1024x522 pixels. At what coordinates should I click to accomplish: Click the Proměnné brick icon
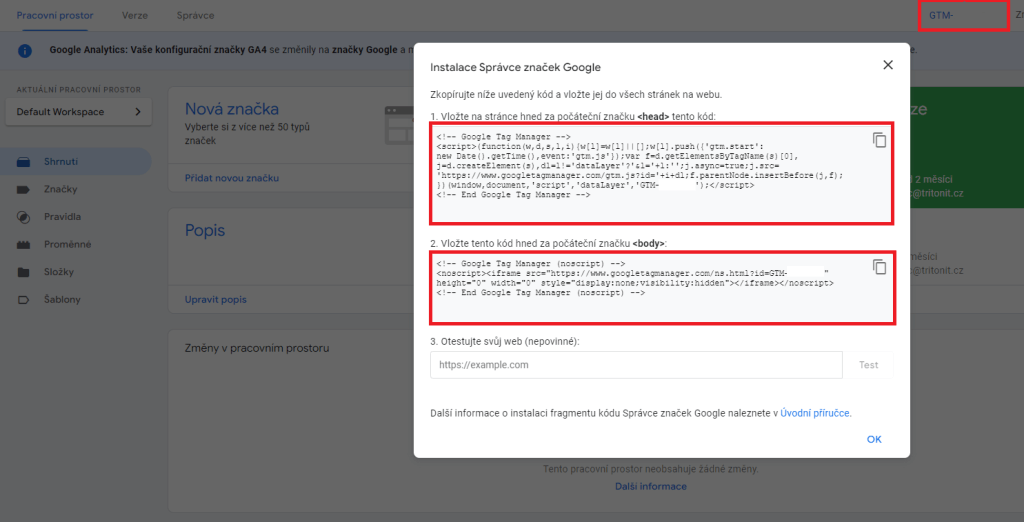24,245
